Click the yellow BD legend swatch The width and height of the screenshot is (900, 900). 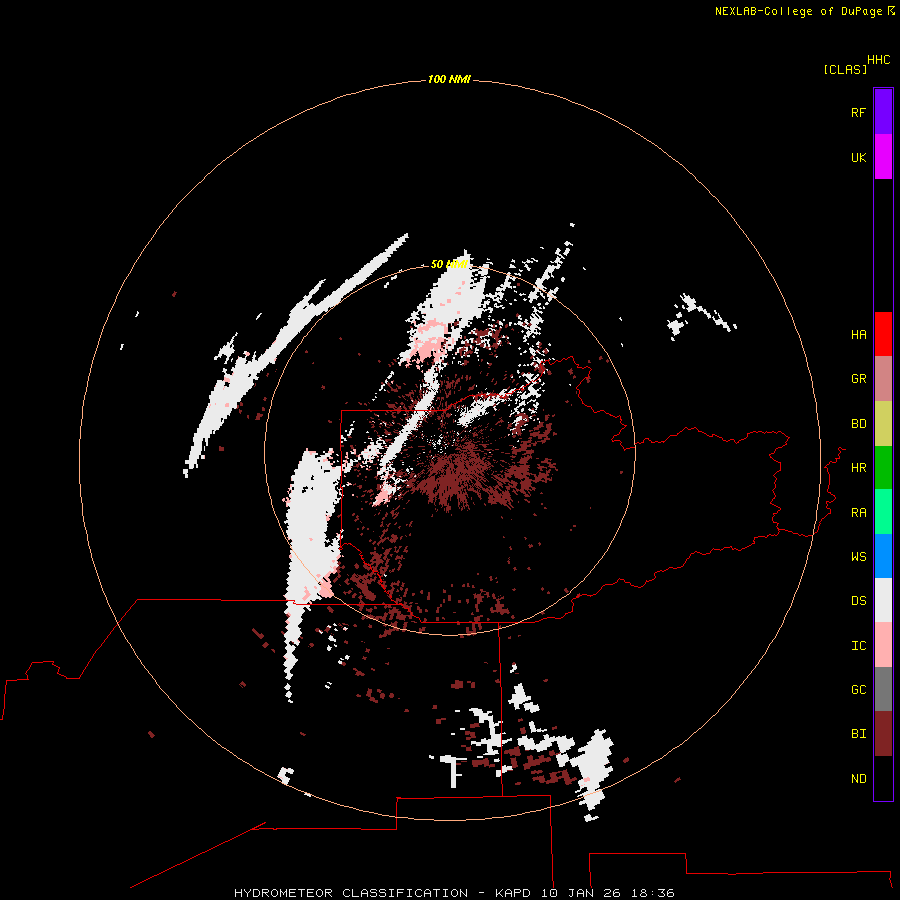click(x=883, y=424)
